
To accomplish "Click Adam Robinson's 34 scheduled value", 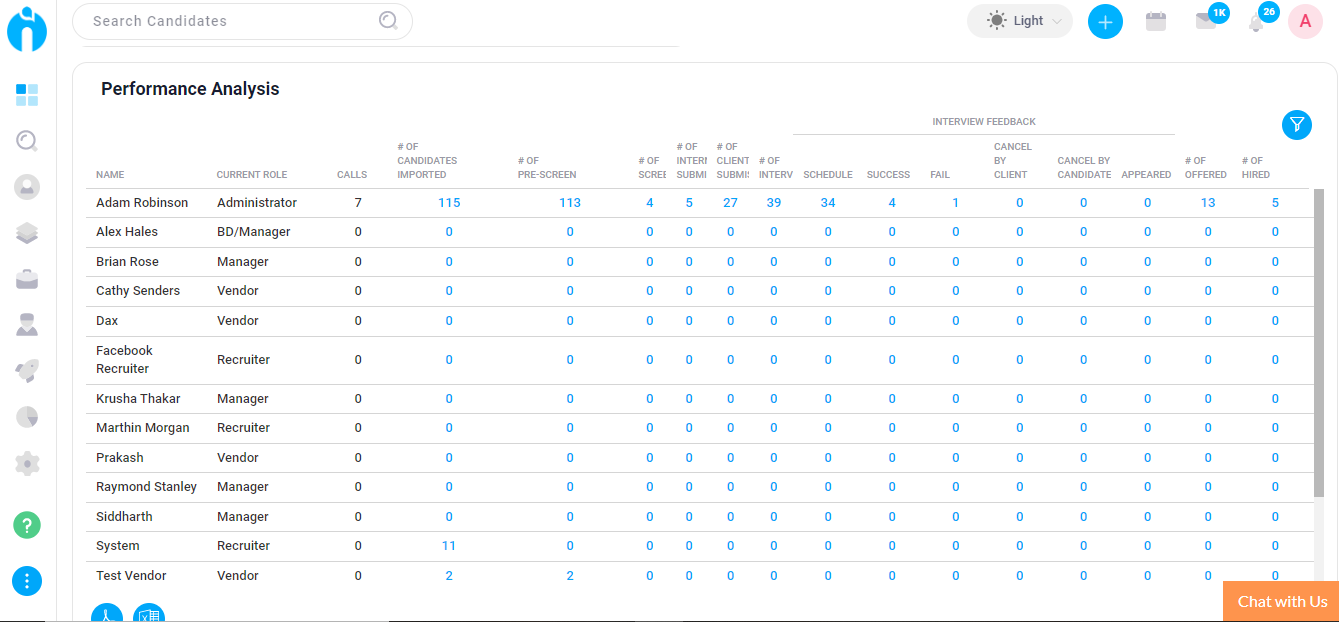I will coord(828,203).
